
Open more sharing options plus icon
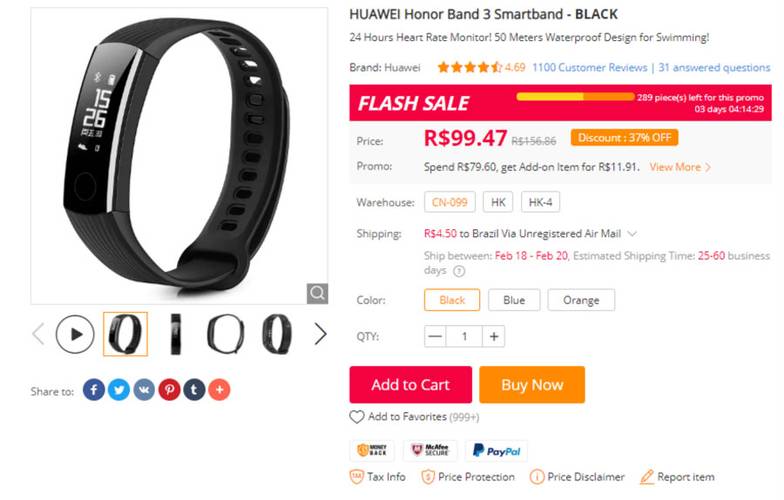click(x=219, y=390)
